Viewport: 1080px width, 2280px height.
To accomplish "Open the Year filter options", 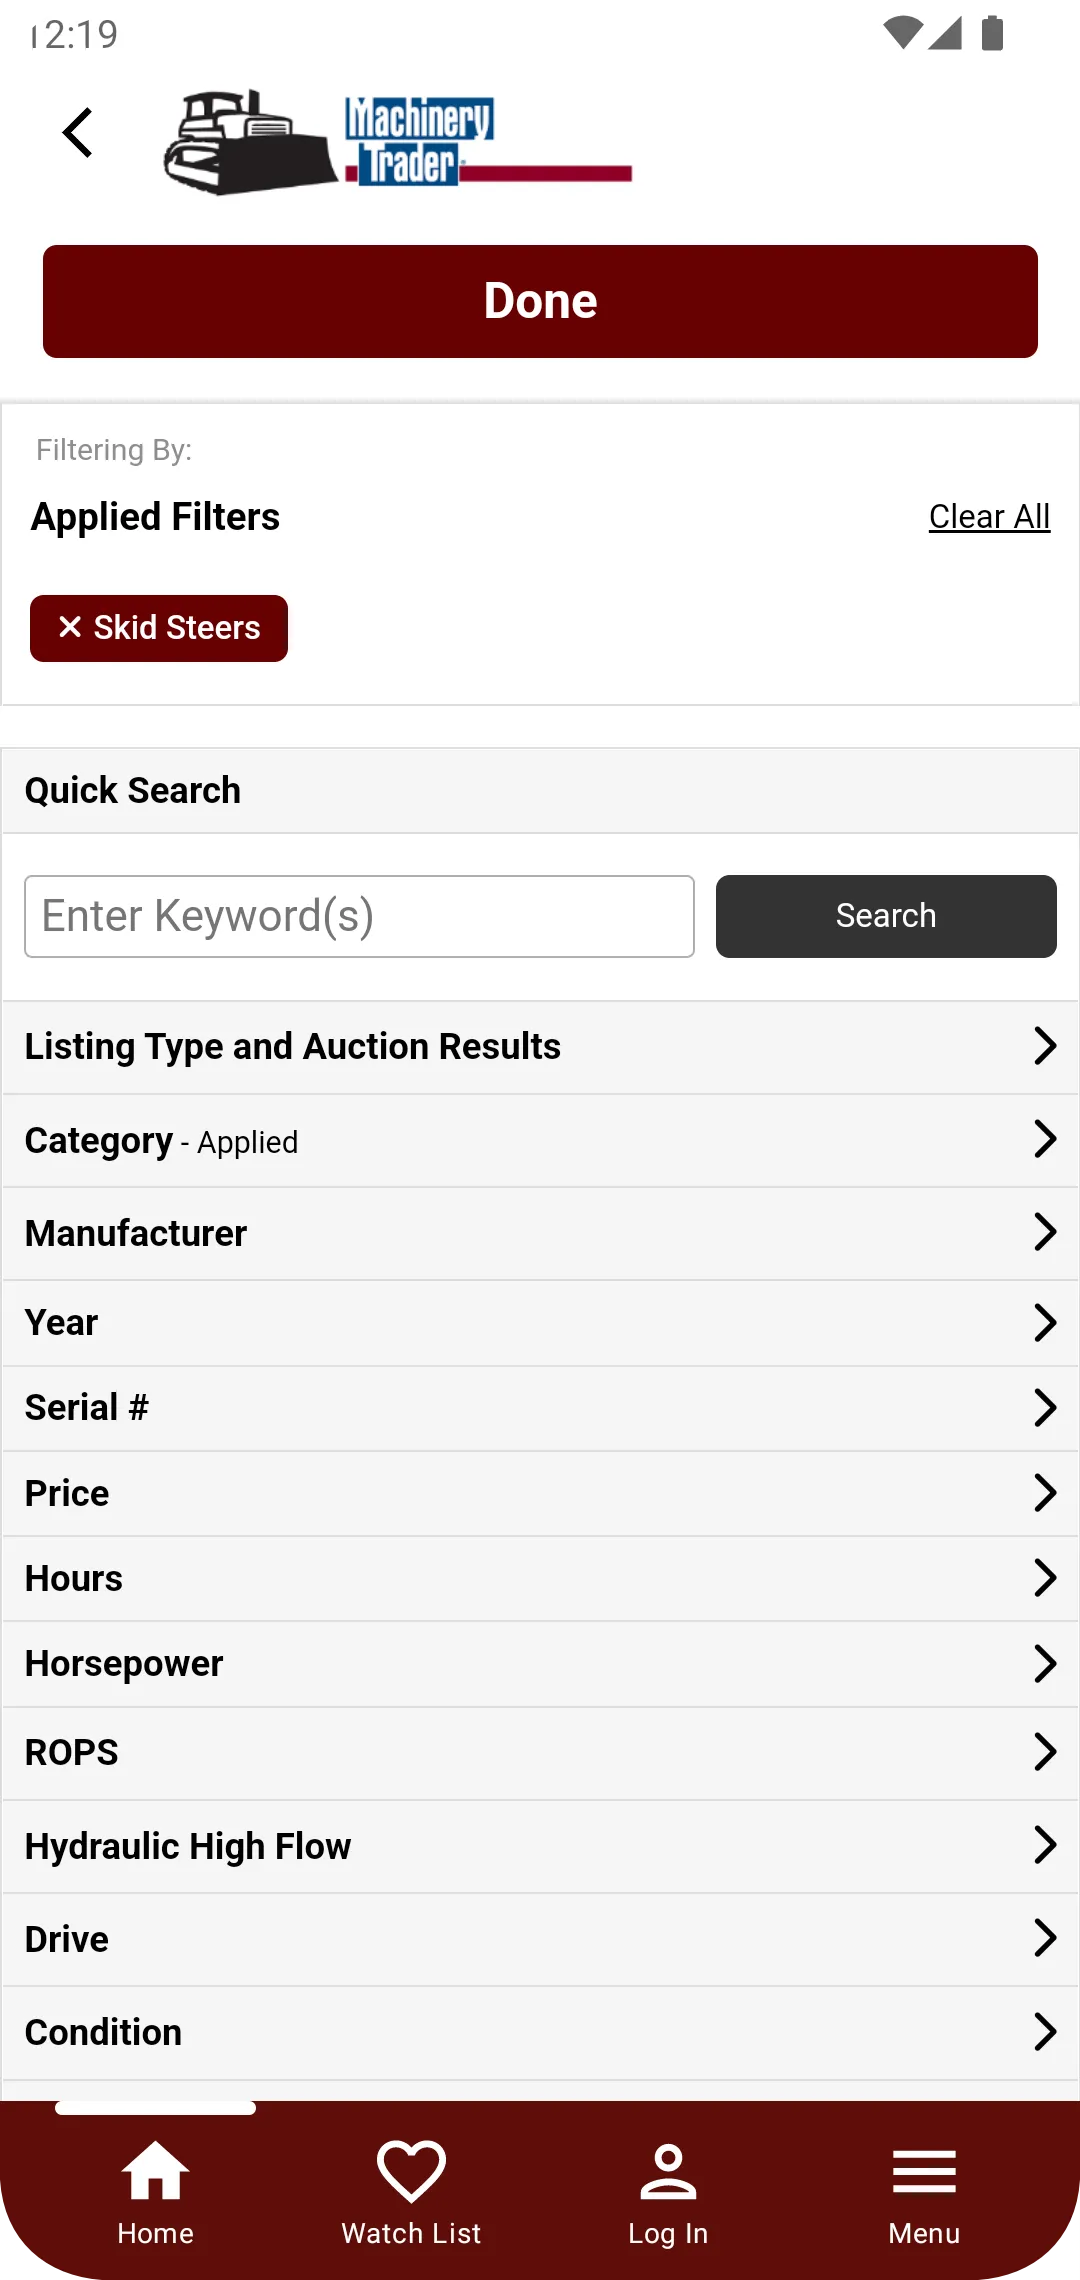I will pos(540,1323).
